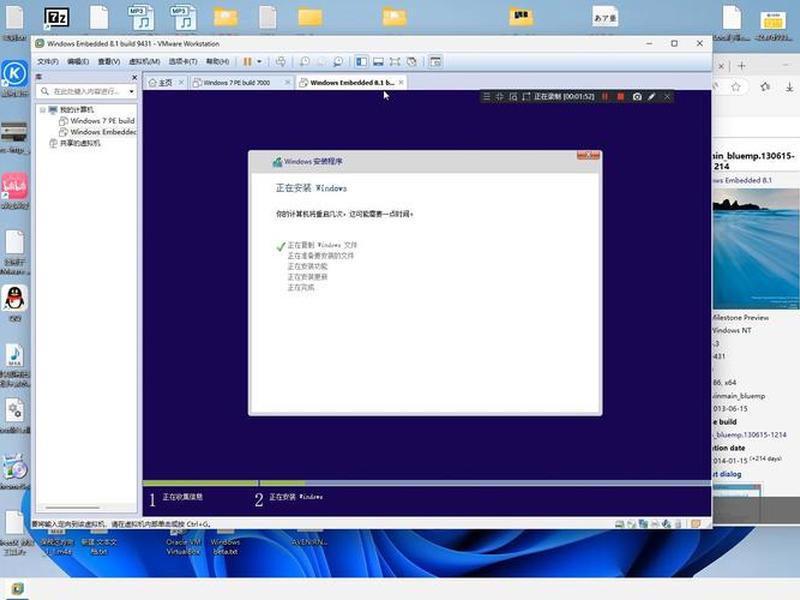The image size is (800, 600).
Task: Close the 主页 home tab
Action: coord(181,82)
